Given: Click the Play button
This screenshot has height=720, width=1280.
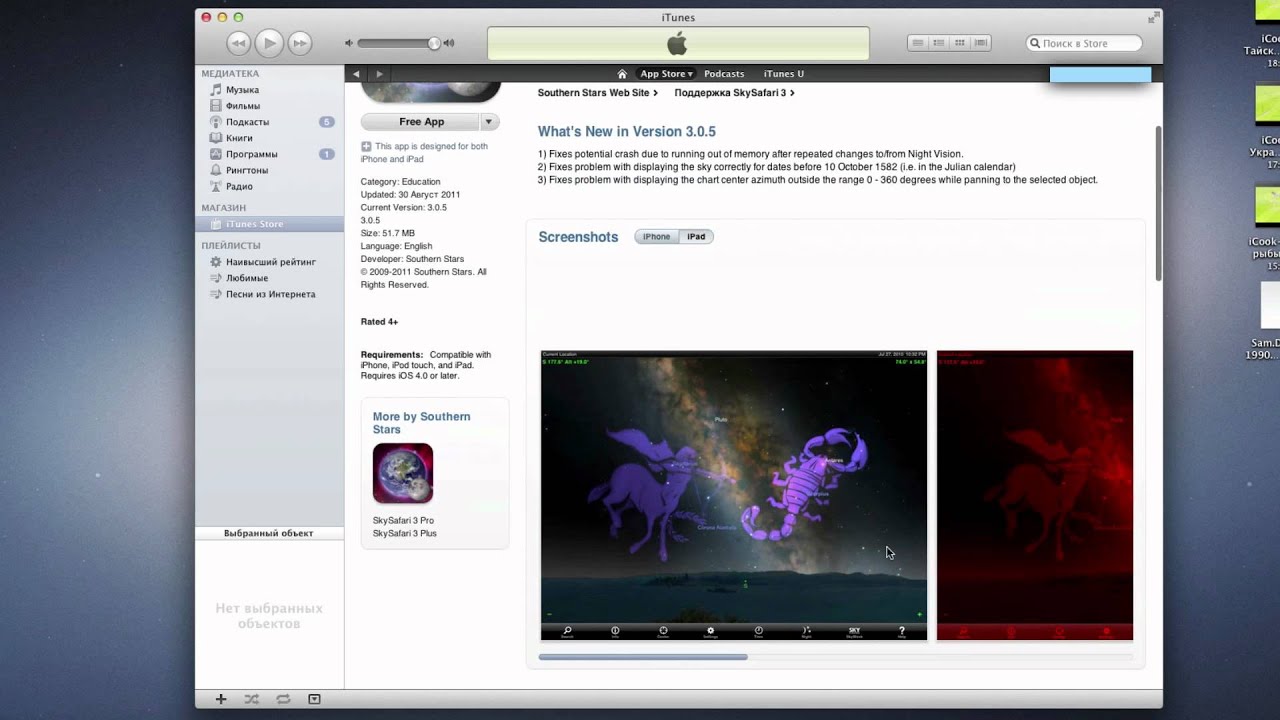Looking at the screenshot, I should 269,43.
